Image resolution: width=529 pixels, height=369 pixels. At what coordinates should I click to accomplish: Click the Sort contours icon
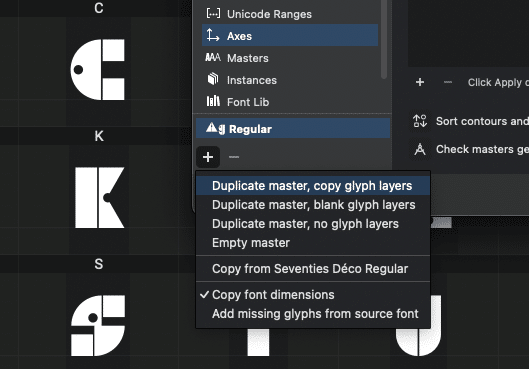[420, 121]
